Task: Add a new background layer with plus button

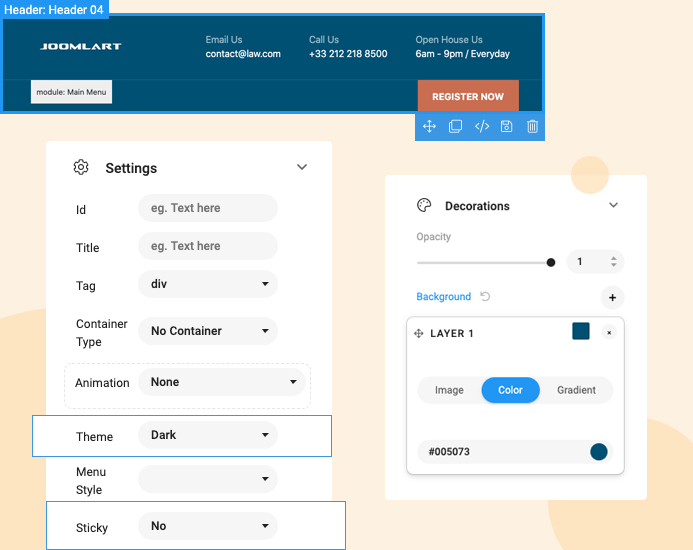Action: pyautogui.click(x=612, y=298)
